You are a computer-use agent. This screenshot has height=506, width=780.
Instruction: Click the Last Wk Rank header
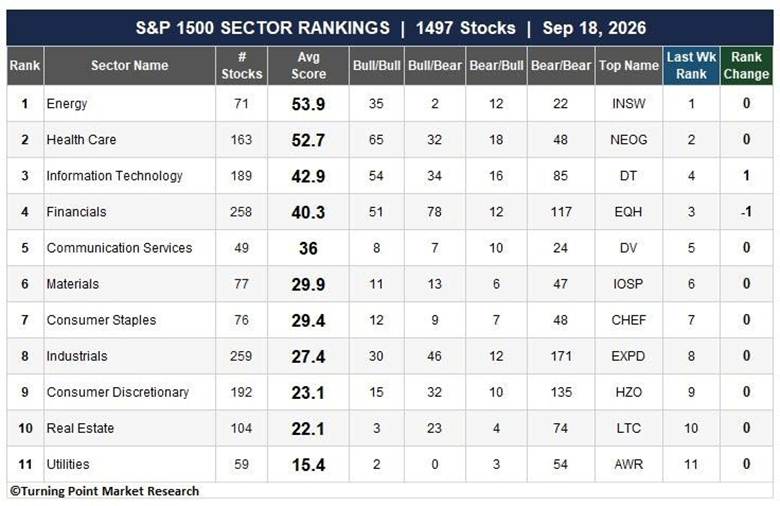(691, 65)
